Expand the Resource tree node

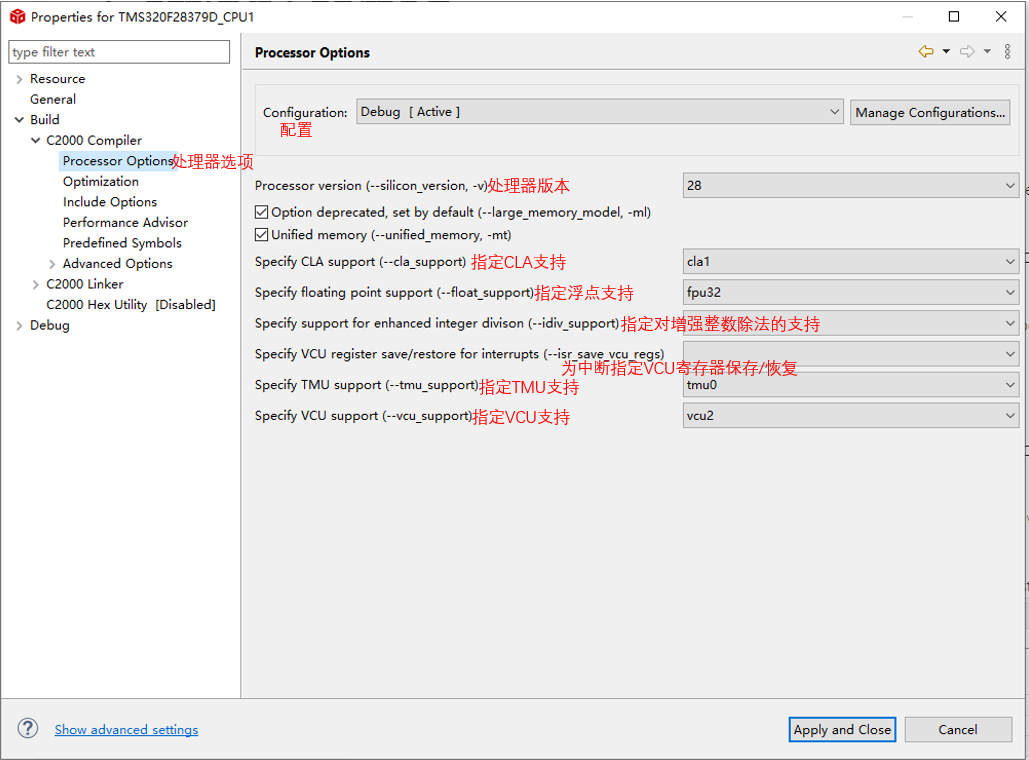19,79
